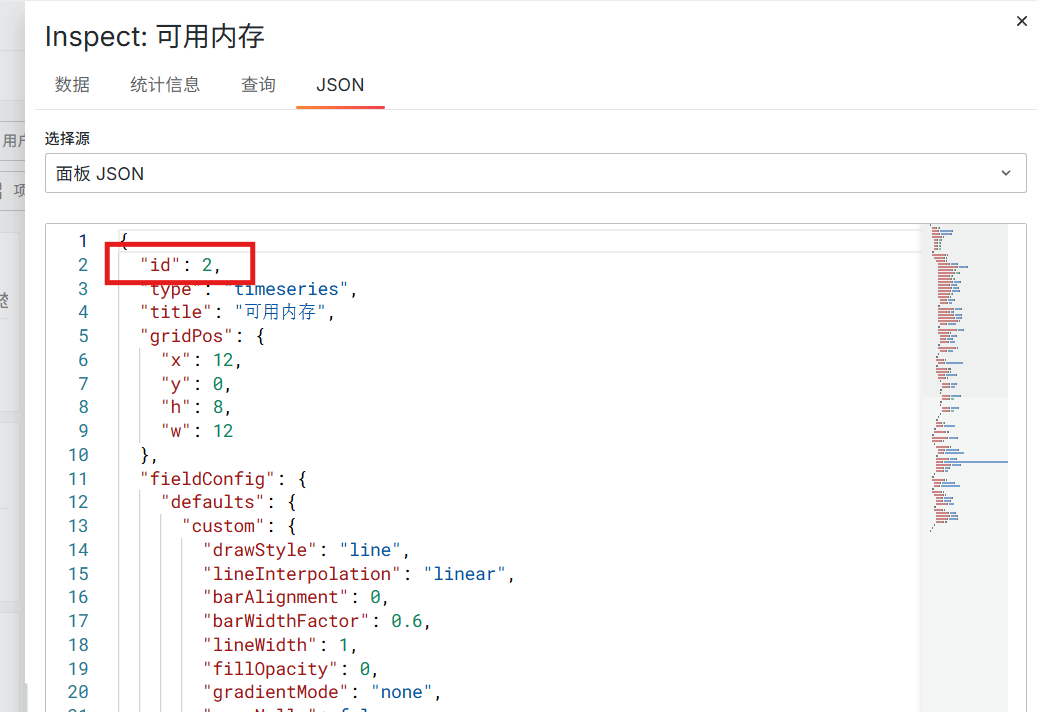Screen dimensions: 1037x712
Task: Click the barWidthFactor value 0.6
Action: click(x=408, y=621)
